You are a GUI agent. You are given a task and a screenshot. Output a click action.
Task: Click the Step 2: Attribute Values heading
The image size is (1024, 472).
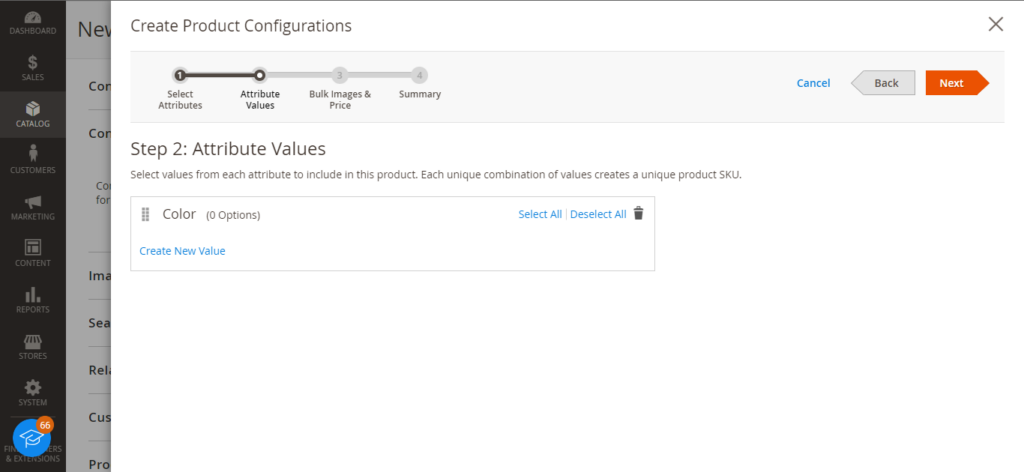pyautogui.click(x=228, y=149)
